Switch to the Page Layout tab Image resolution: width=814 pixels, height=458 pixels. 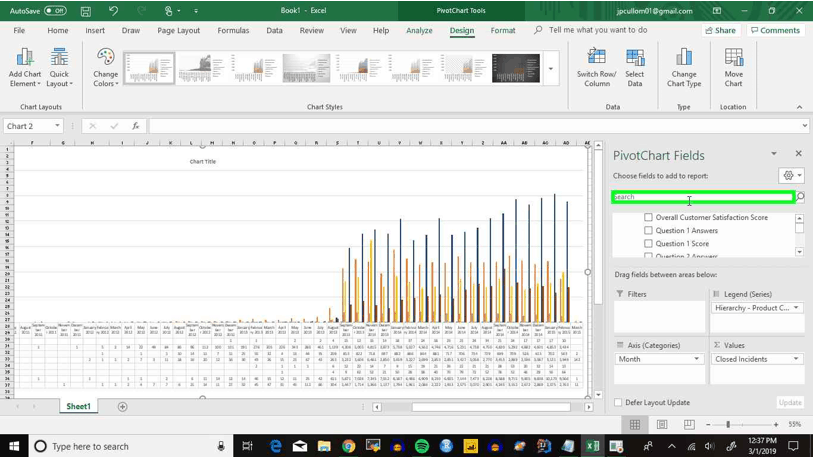pyautogui.click(x=179, y=31)
